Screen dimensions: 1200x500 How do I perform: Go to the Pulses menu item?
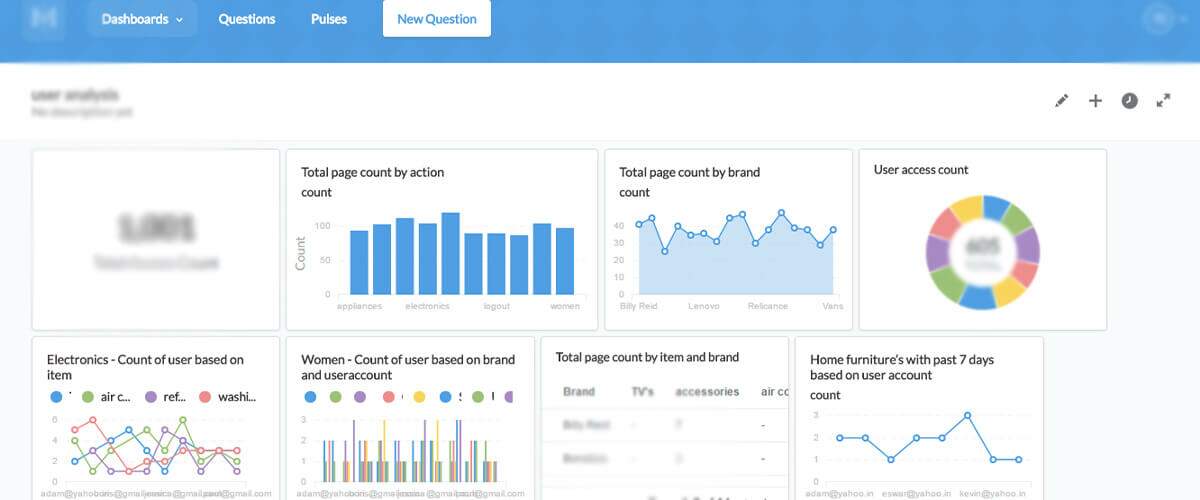(330, 19)
